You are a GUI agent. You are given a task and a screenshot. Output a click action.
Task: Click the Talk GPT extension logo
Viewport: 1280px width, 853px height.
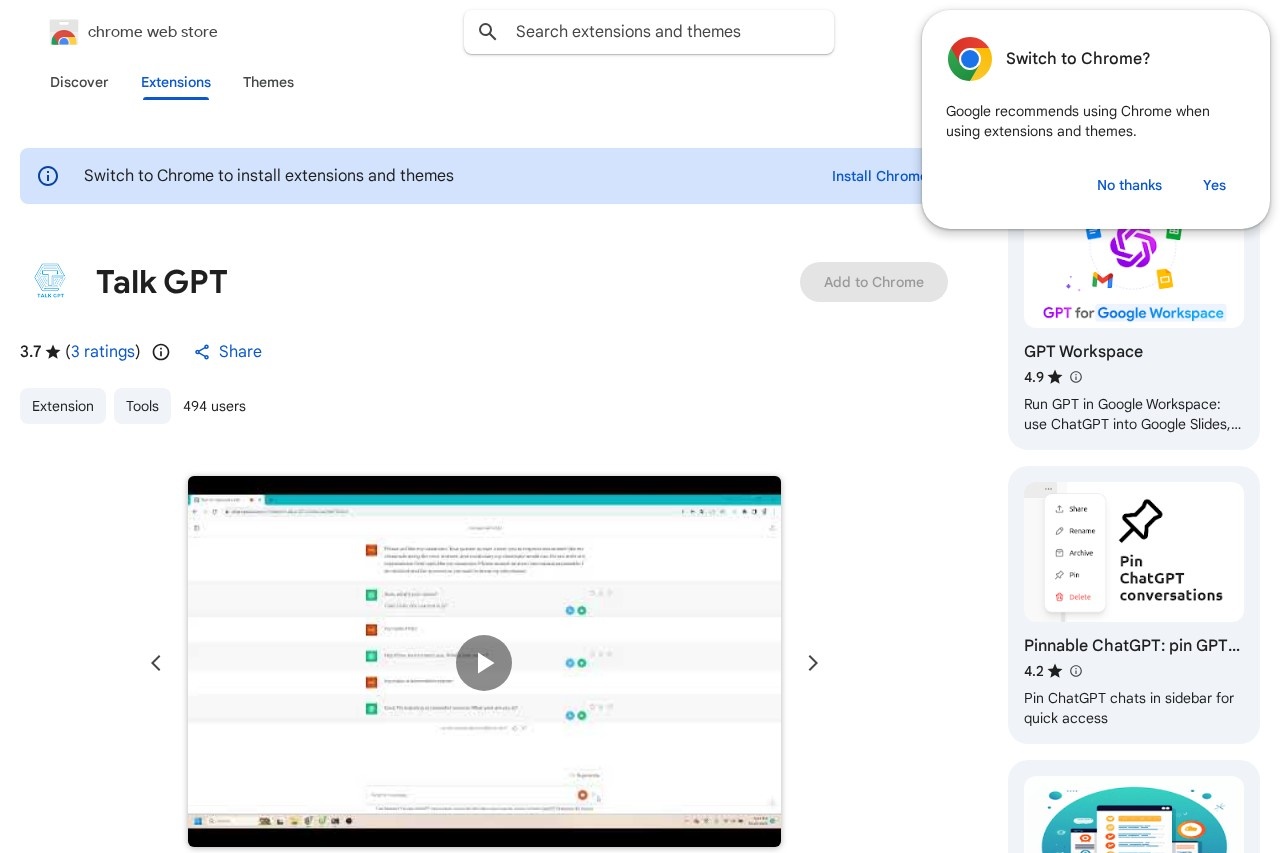coord(50,281)
